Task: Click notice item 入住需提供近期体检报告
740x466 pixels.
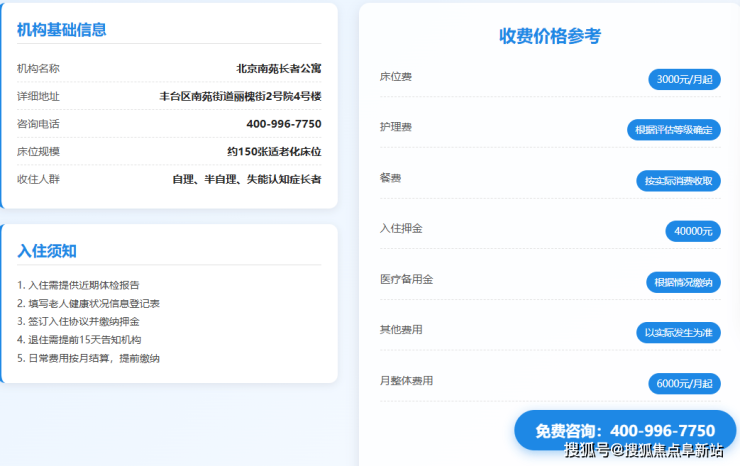Action: (78, 285)
